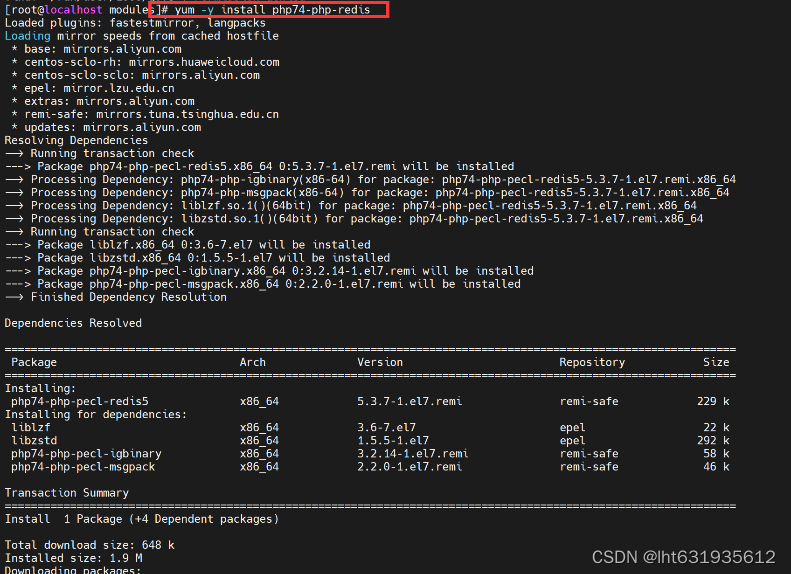Click the yum install php74-php-redis command text
Viewport: 791px width, 574px height.
272,10
